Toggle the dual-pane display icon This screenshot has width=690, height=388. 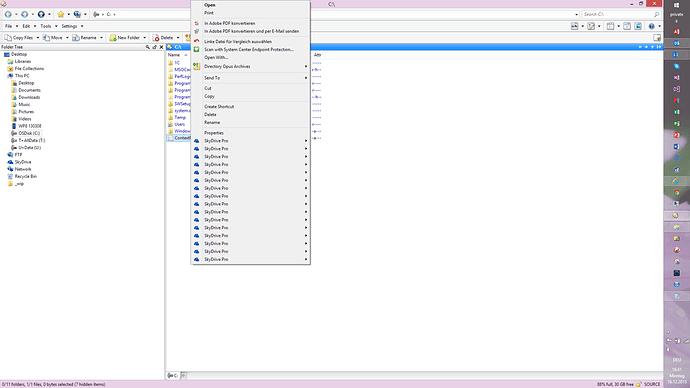[627, 26]
